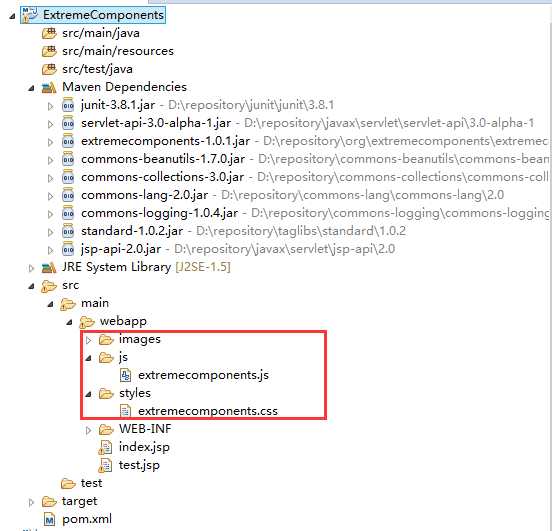Viewport: 552px width, 531px height.
Task: Click the images folder icon
Action: [106, 339]
